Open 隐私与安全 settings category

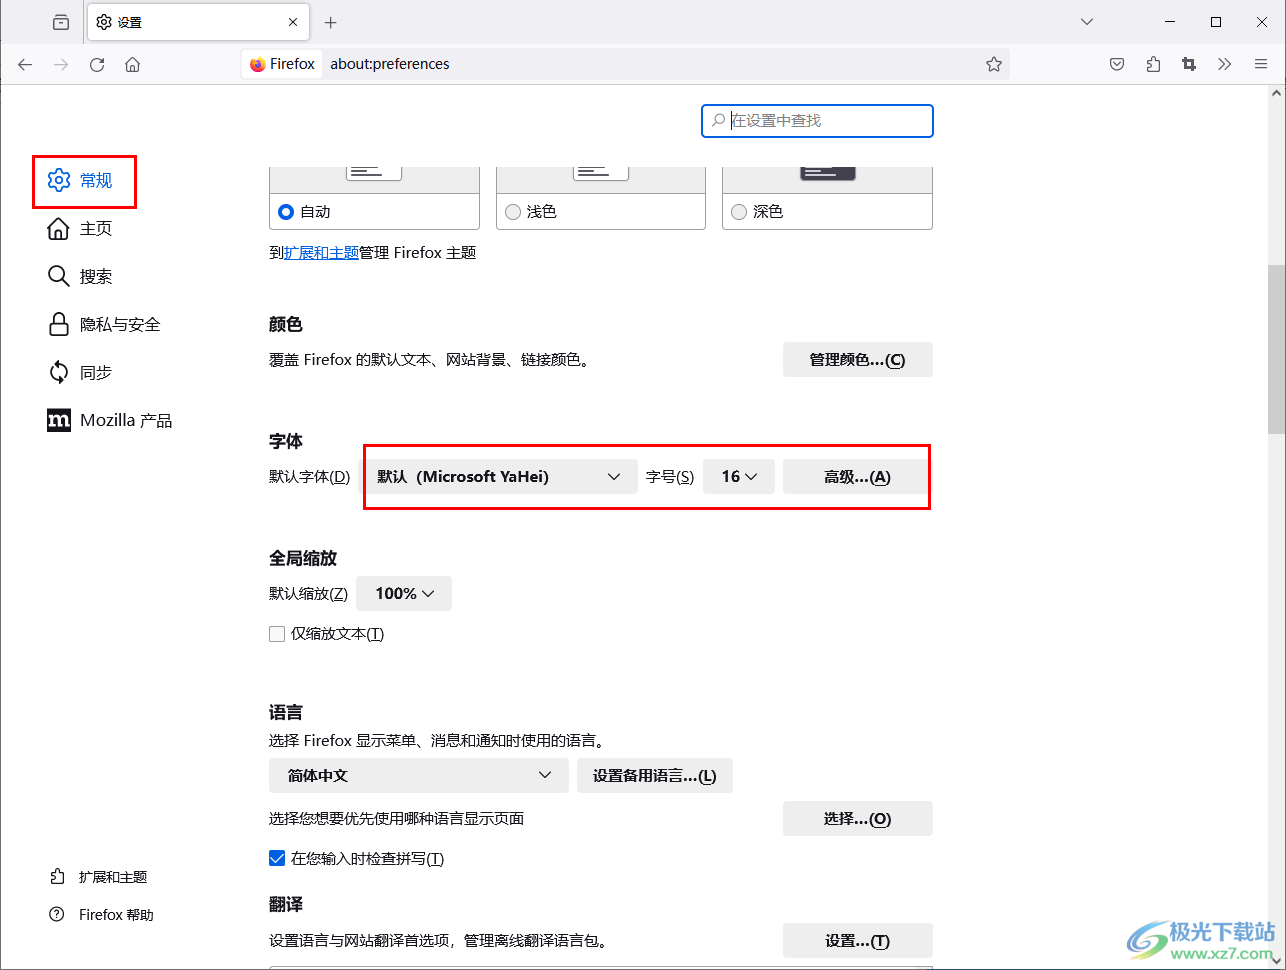pyautogui.click(x=104, y=324)
